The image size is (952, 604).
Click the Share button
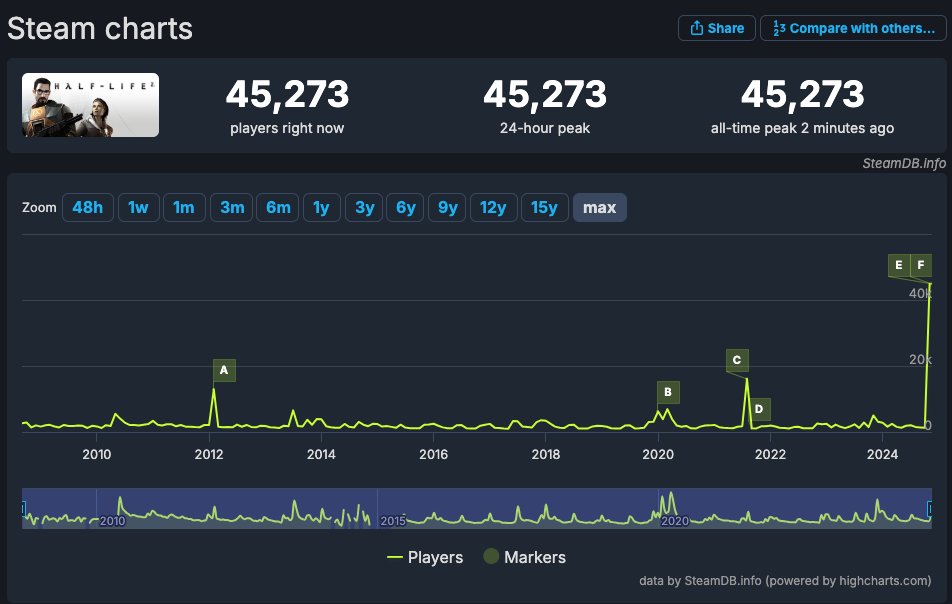[x=716, y=29]
